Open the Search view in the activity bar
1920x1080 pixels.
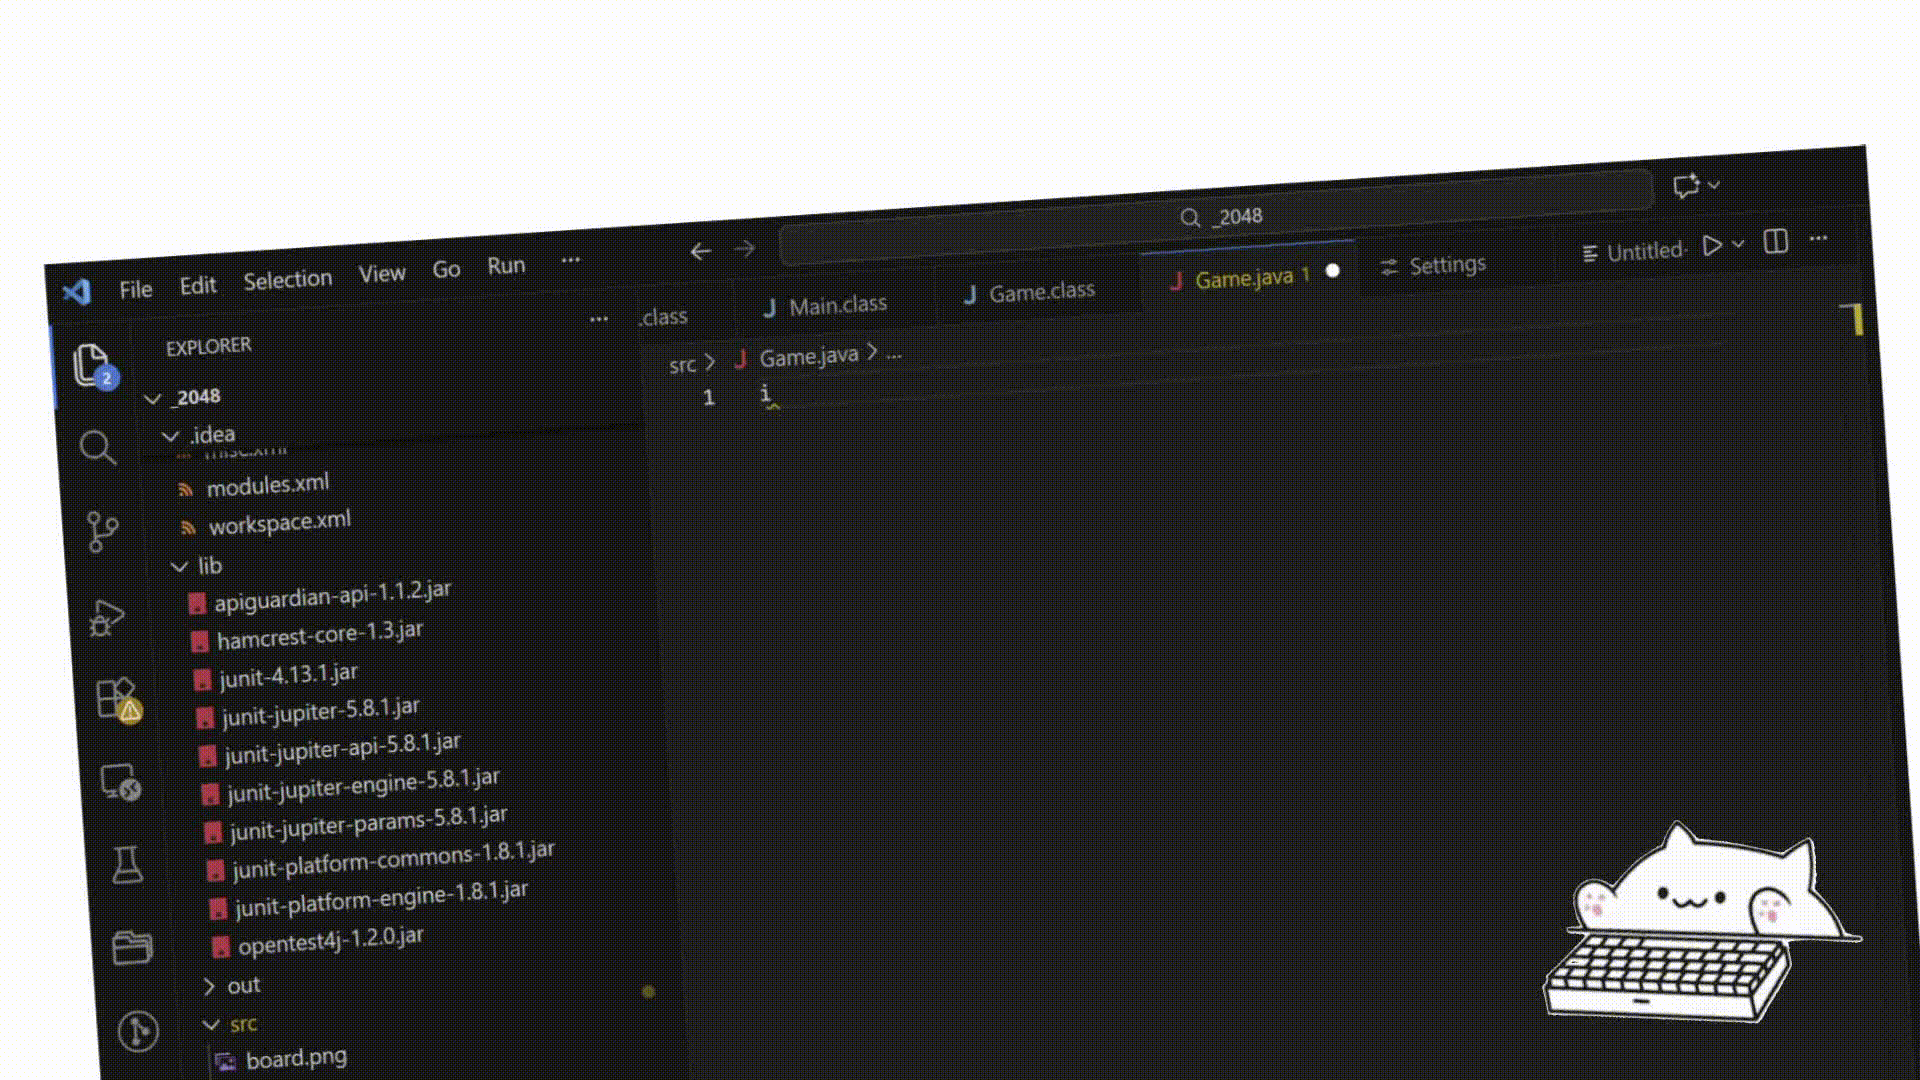pos(98,448)
